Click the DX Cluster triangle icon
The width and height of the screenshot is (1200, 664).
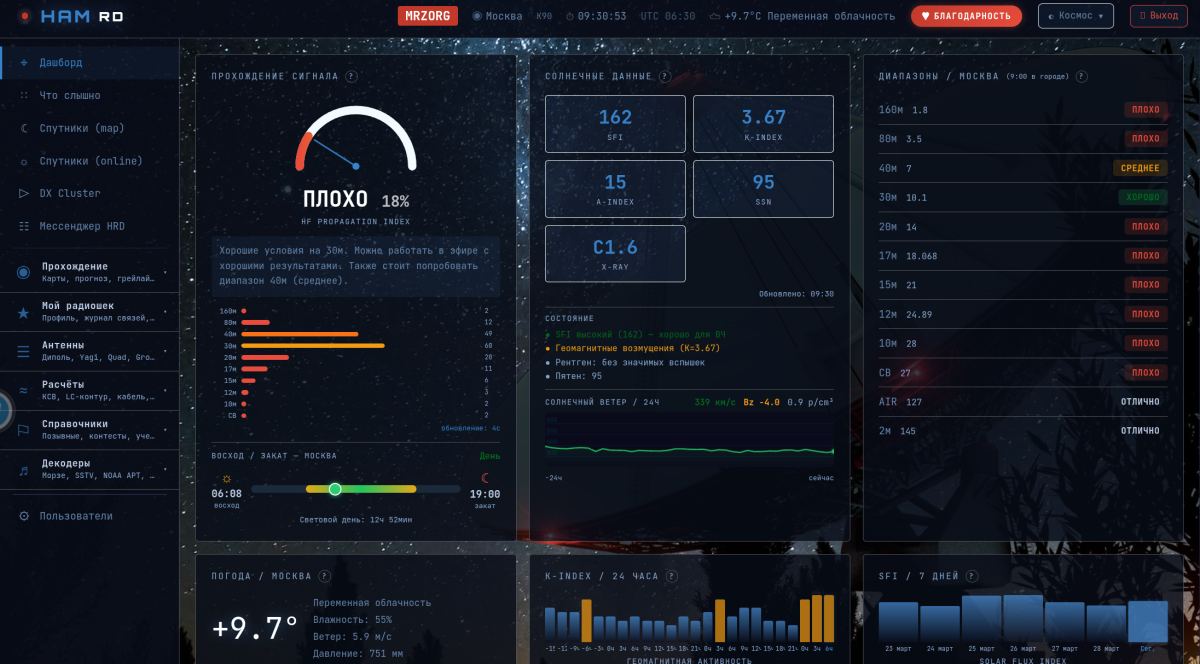point(24,193)
